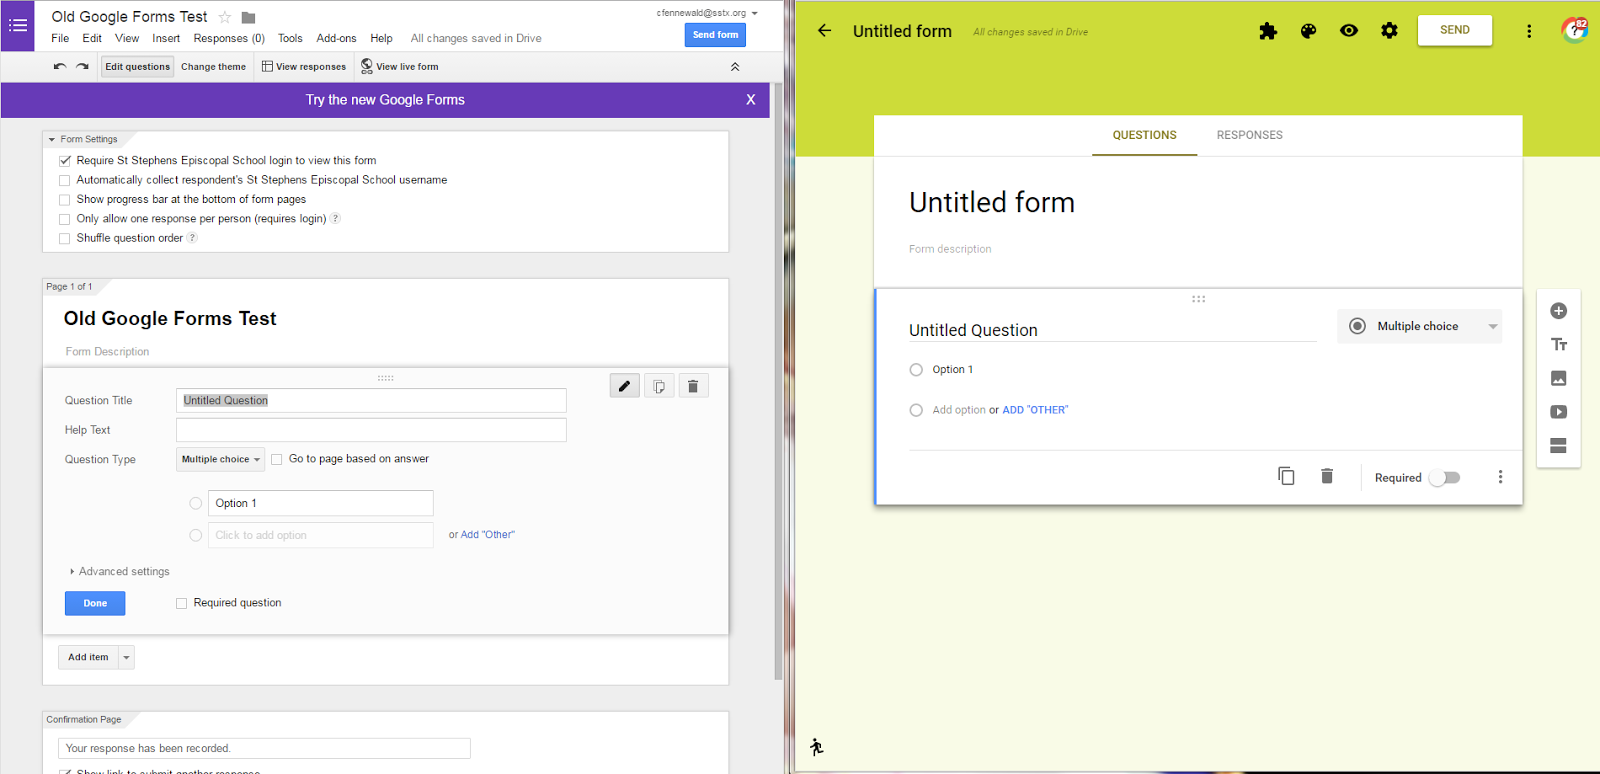Collapse the toolbar with the double chevron
Image resolution: width=1600 pixels, height=774 pixels.
[x=735, y=67]
